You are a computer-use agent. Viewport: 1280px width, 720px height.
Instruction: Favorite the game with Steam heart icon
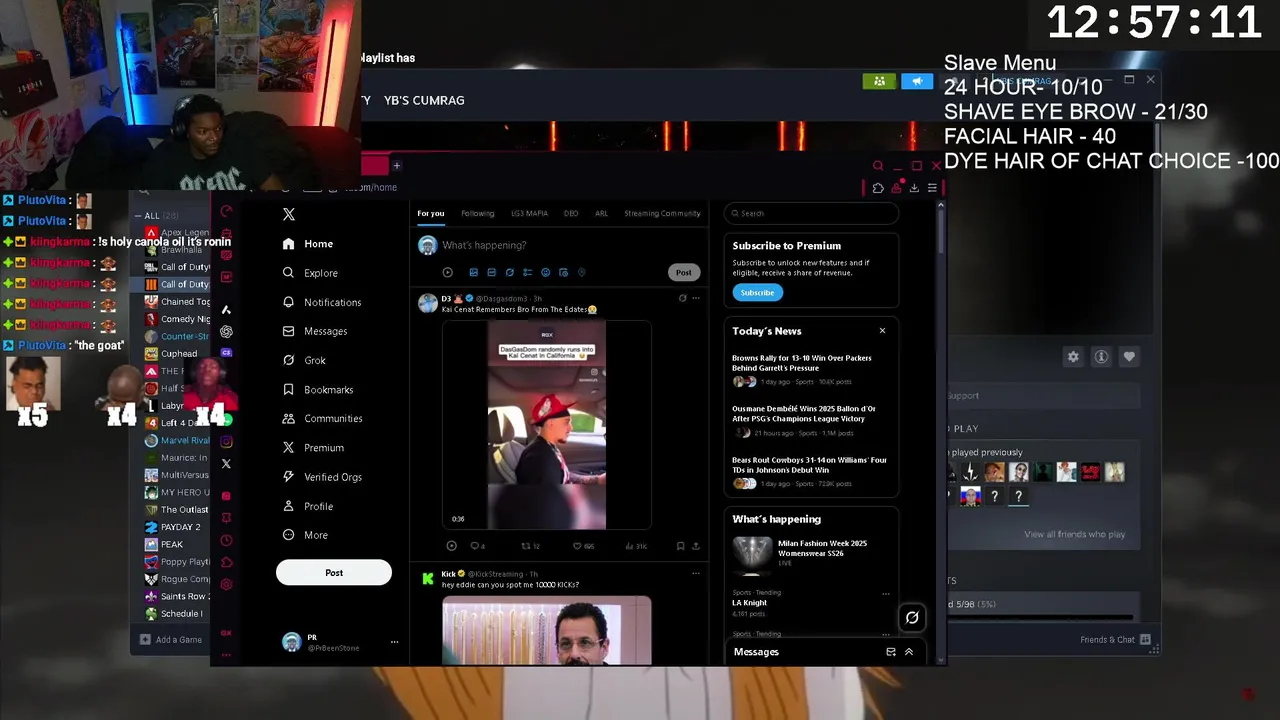1129,357
